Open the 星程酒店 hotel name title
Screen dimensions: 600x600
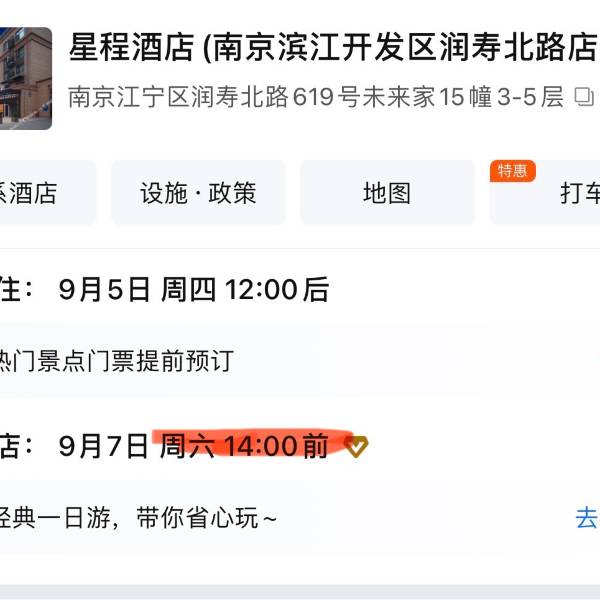[333, 47]
